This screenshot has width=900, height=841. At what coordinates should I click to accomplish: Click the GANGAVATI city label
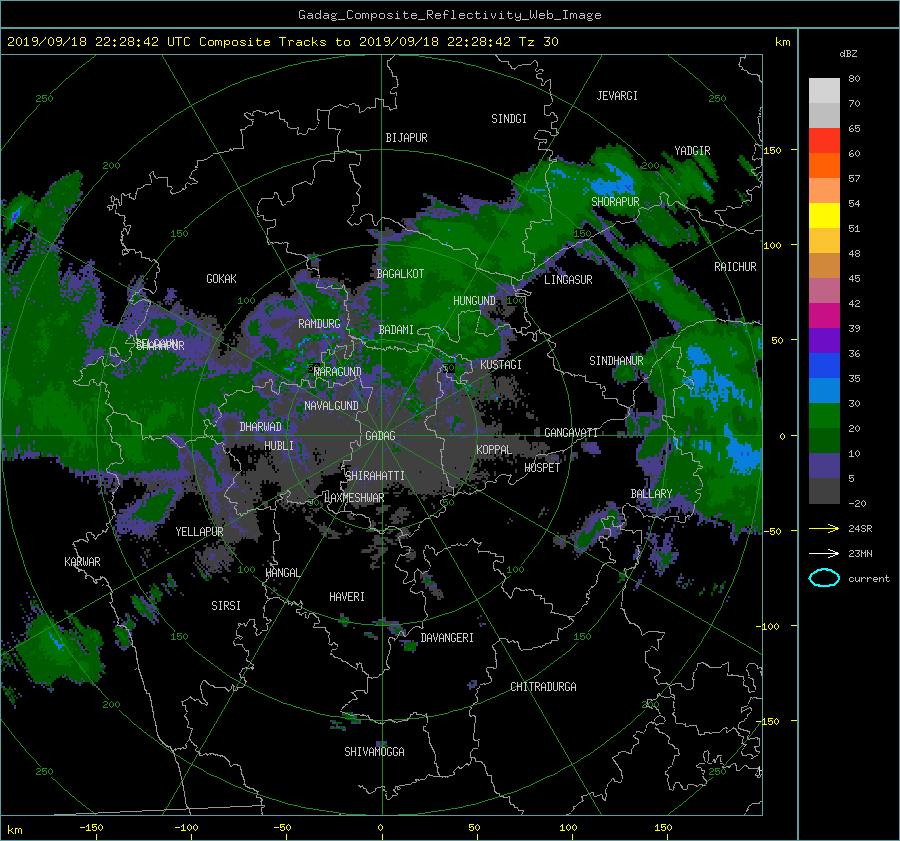pyautogui.click(x=571, y=433)
